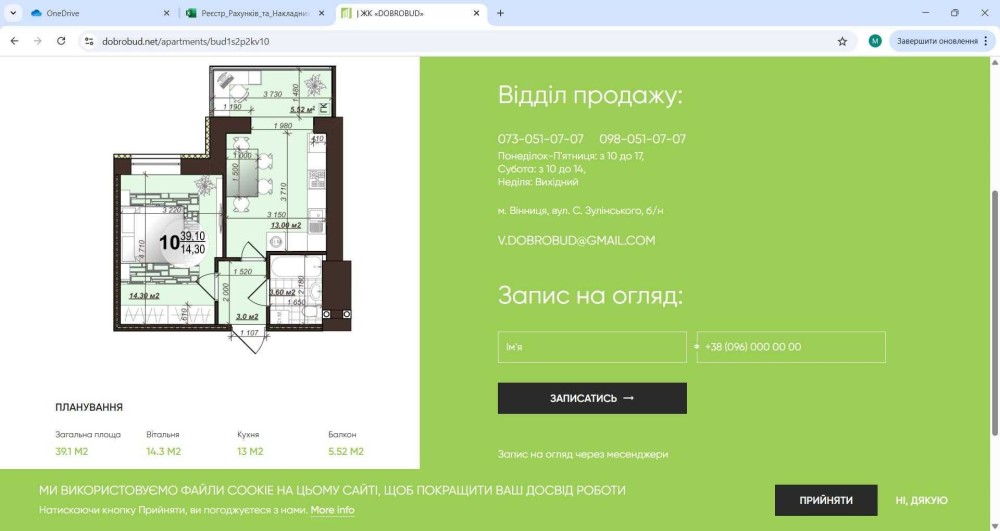Viewport: 1000px width, 531px height.
Task: Decline cookies via НІ, ДЯКУЮ
Action: tap(921, 499)
